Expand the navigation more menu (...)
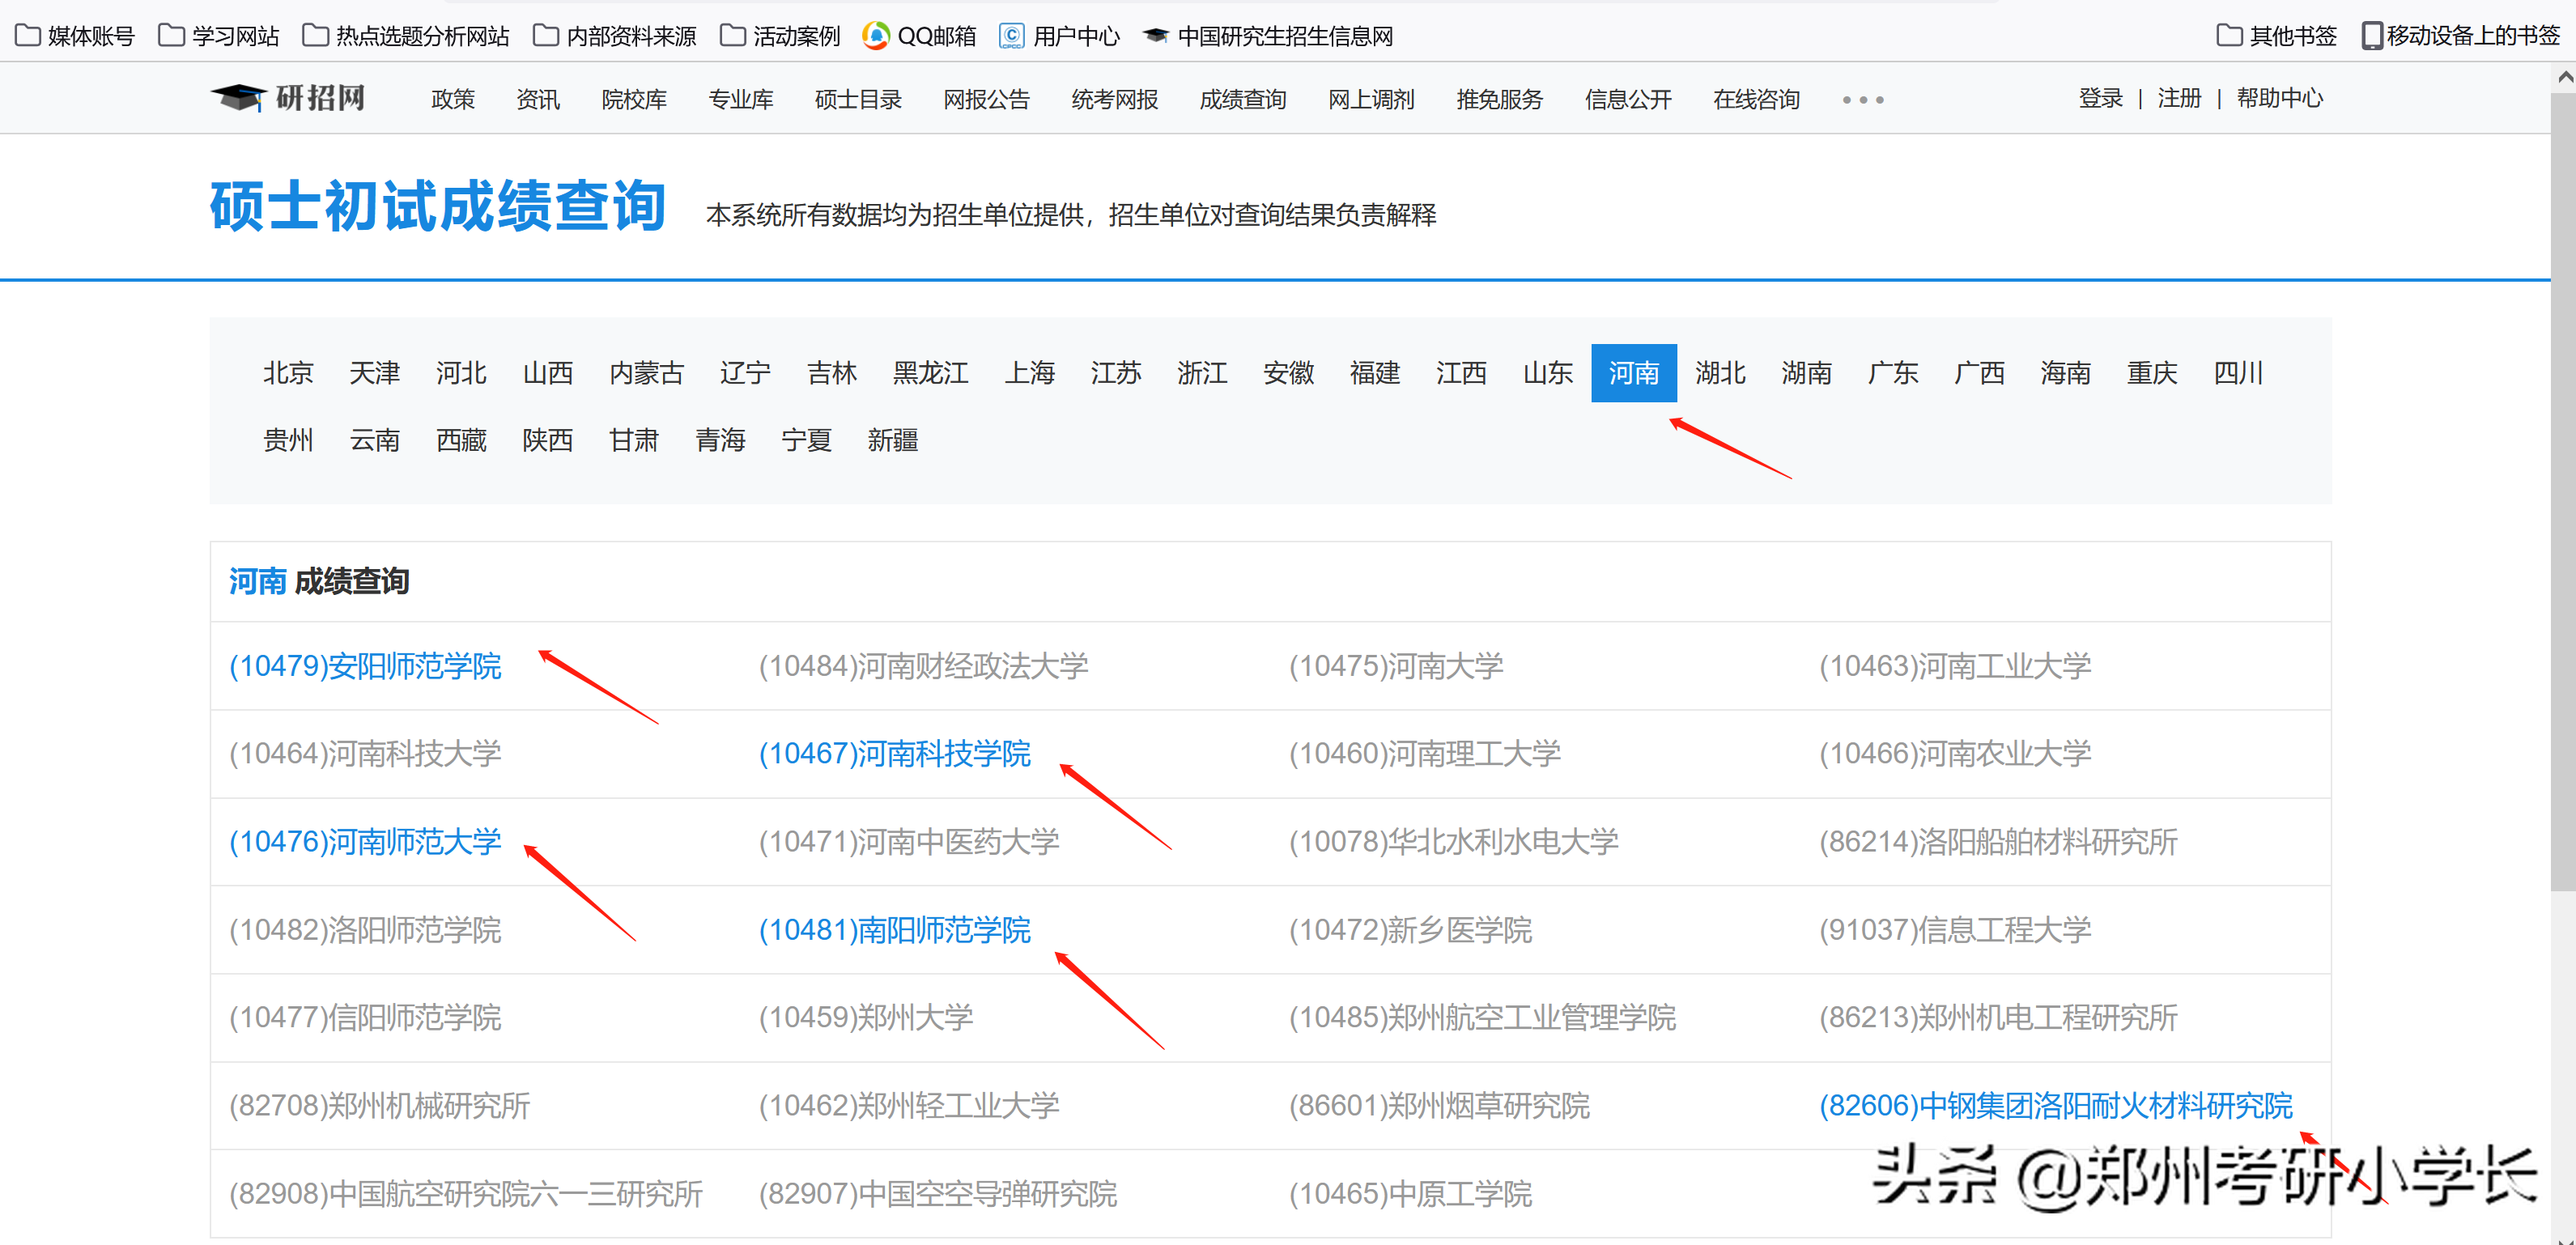 [1862, 99]
